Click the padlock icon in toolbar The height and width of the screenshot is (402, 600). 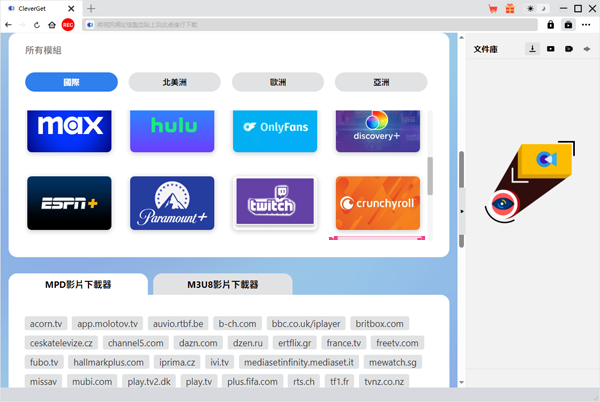point(550,25)
